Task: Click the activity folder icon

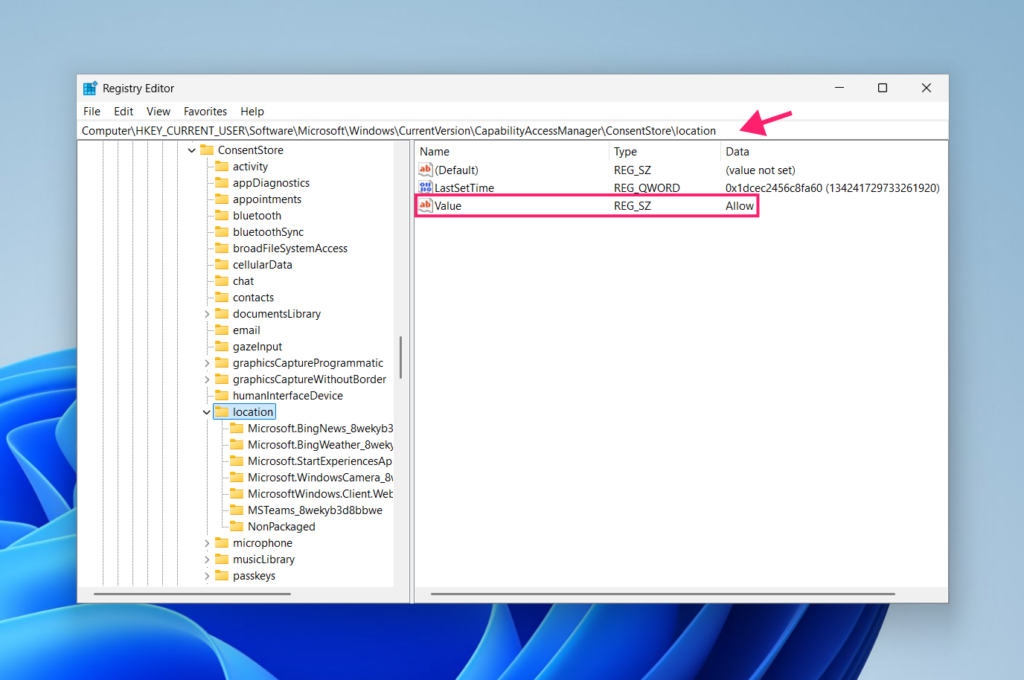Action: point(222,166)
